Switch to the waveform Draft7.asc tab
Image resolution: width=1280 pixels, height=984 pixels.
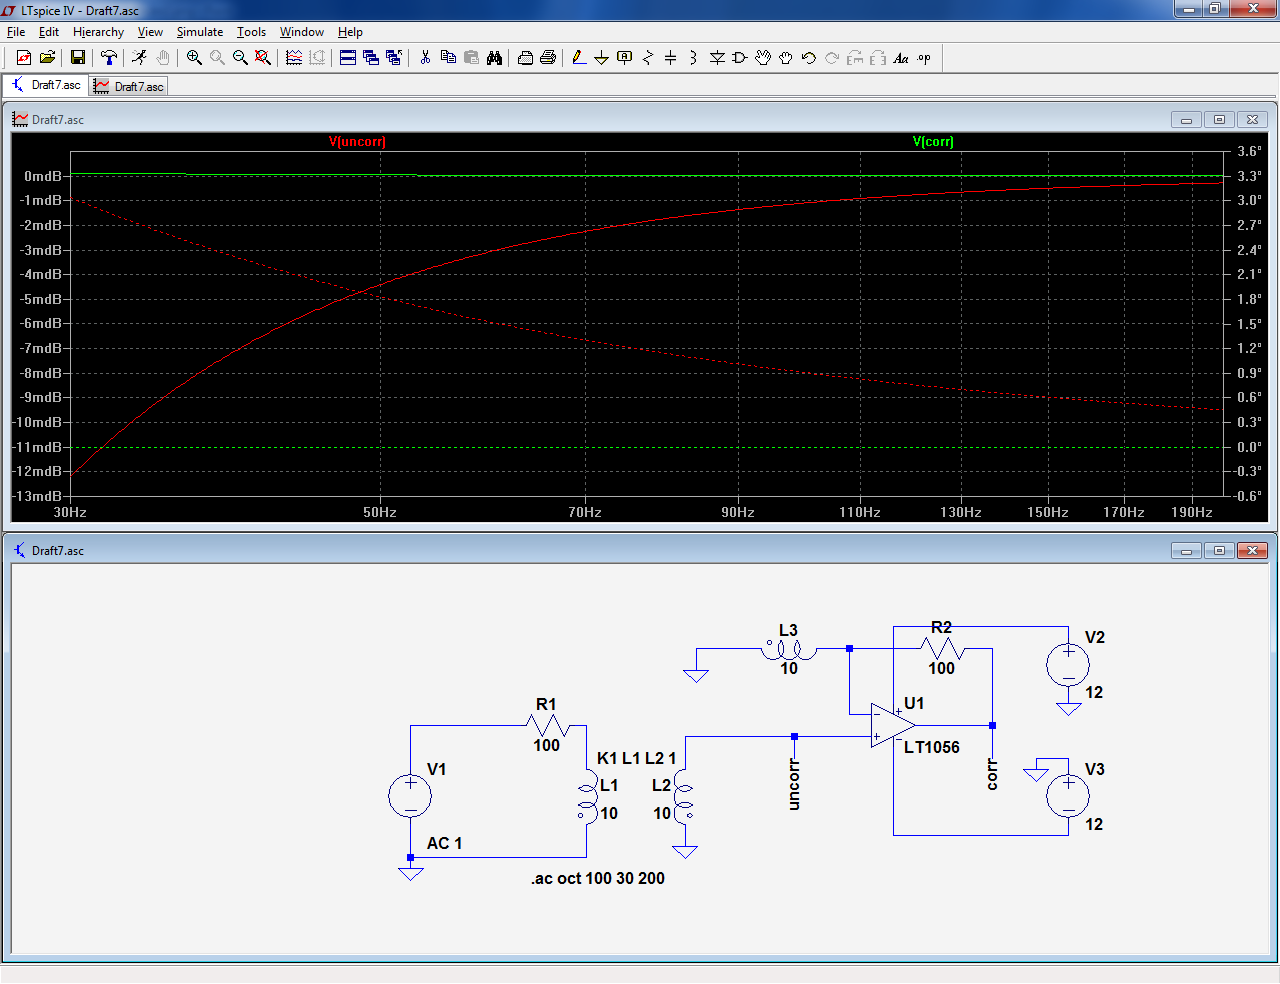coord(129,87)
